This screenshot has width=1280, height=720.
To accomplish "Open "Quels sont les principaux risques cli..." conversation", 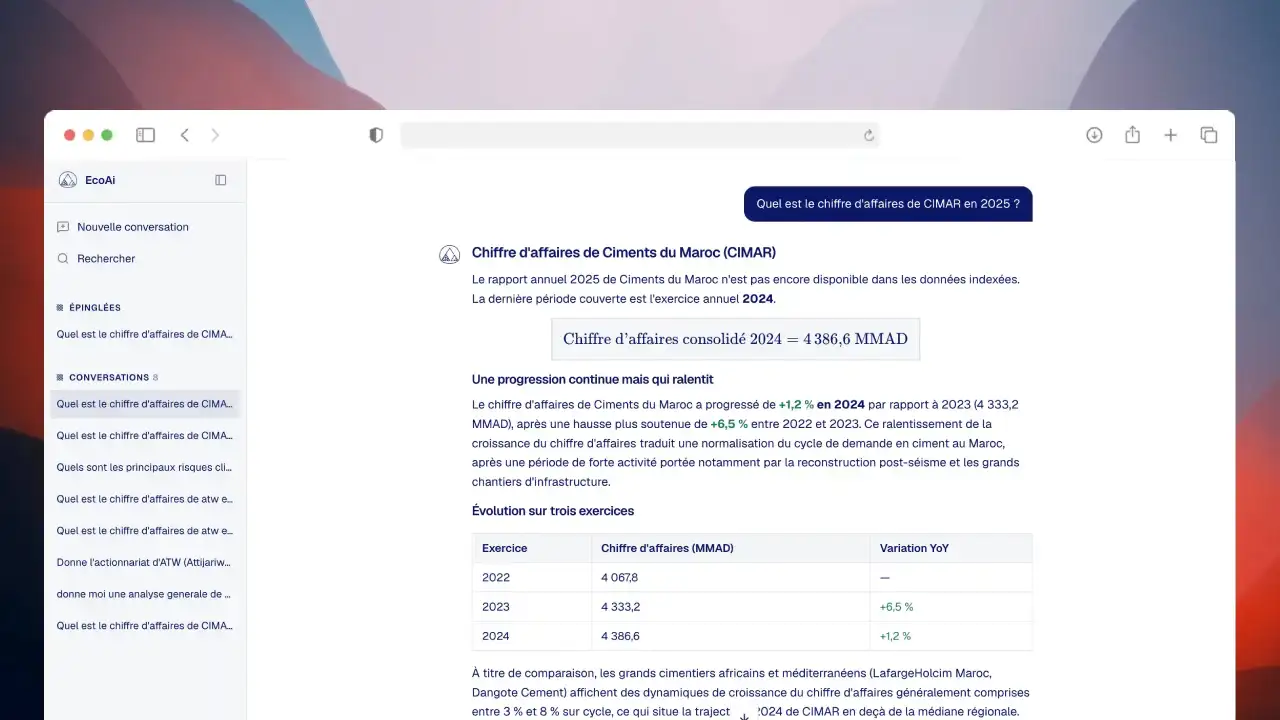I will click(145, 467).
